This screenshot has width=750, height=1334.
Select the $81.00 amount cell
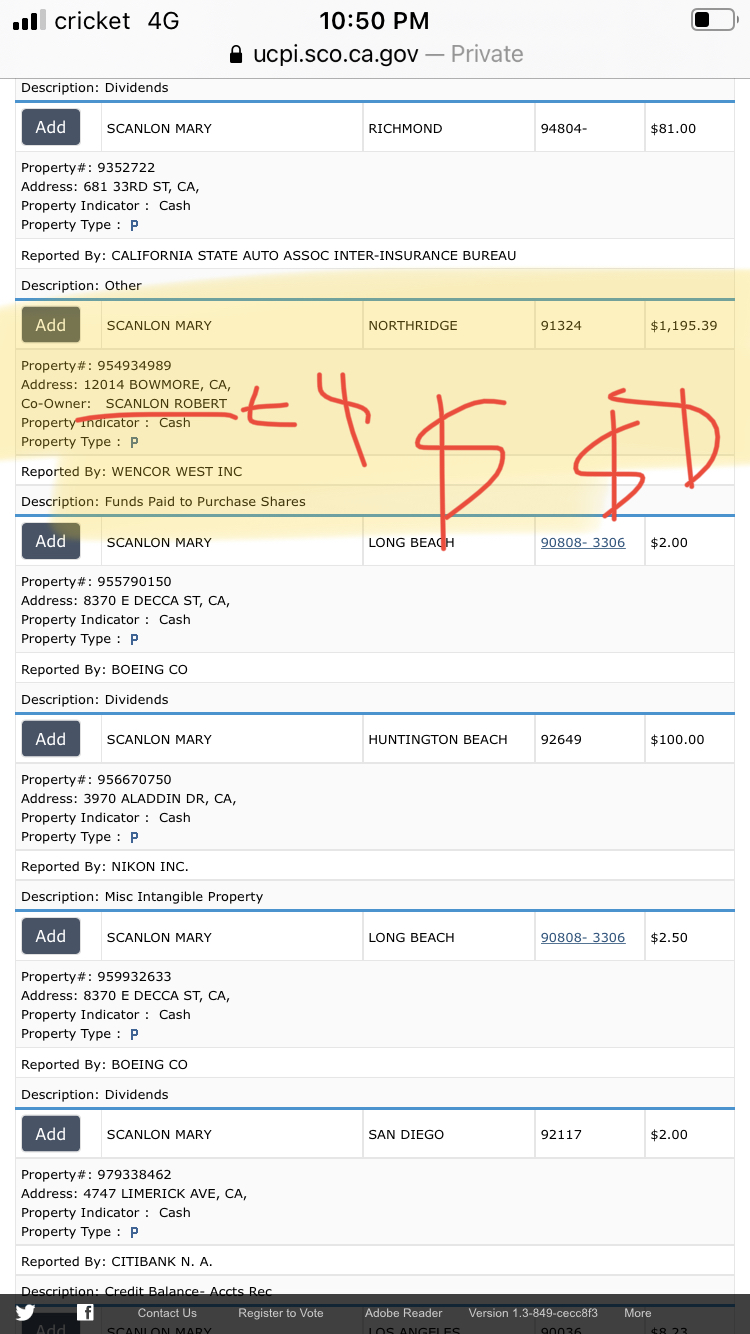(x=689, y=128)
